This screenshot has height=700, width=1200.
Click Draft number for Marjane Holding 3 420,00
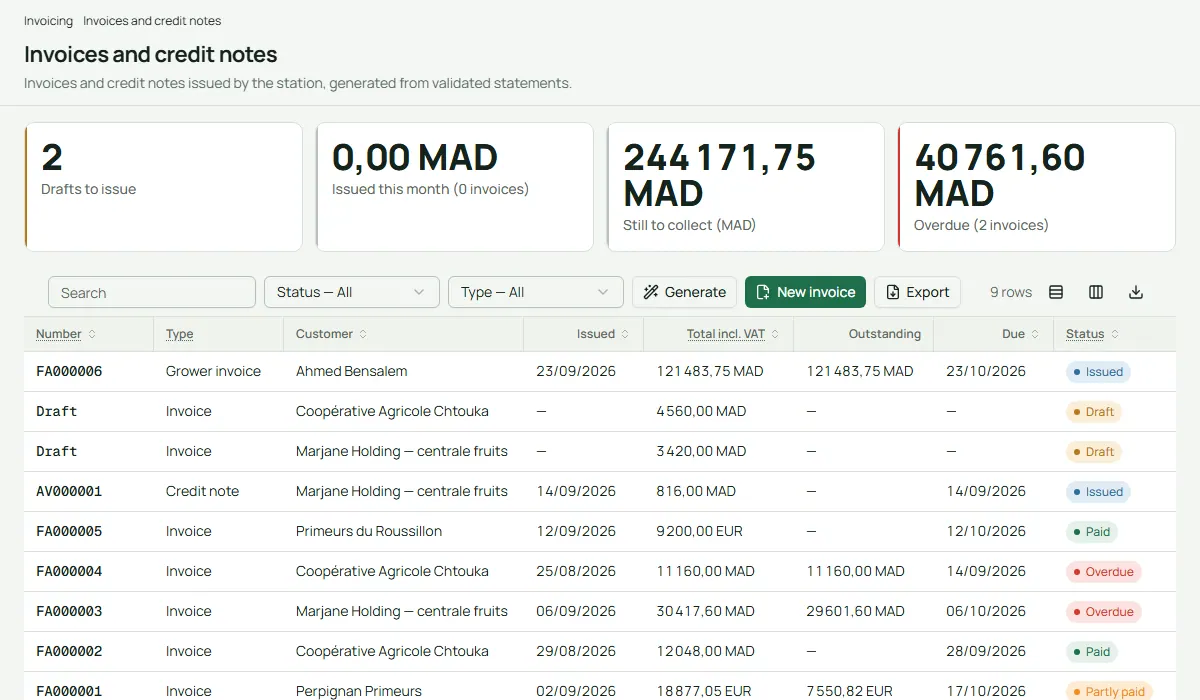[x=56, y=451]
